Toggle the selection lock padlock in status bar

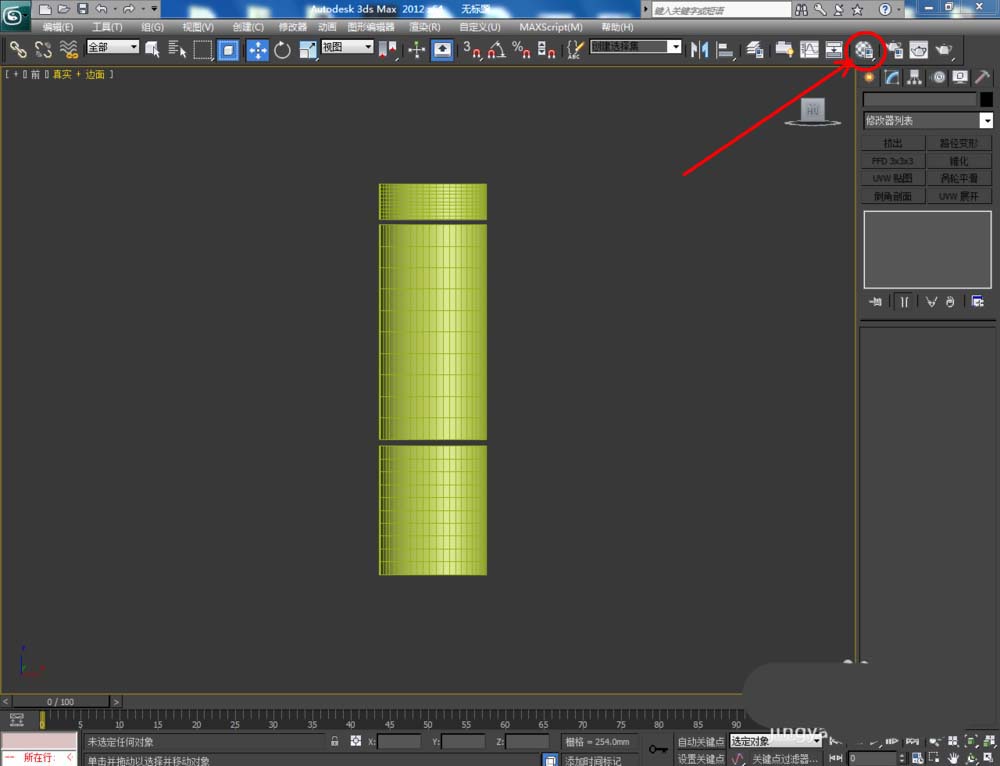tap(335, 741)
